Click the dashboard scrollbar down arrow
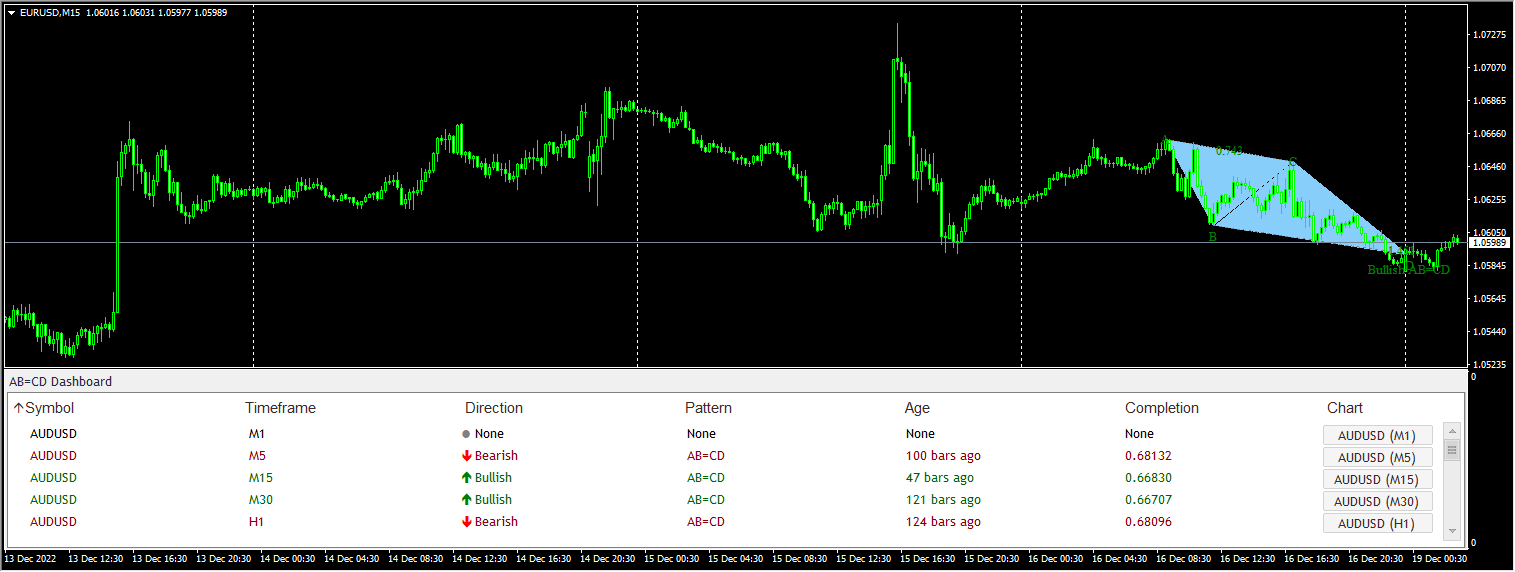This screenshot has height=572, width=1515. pyautogui.click(x=1452, y=531)
